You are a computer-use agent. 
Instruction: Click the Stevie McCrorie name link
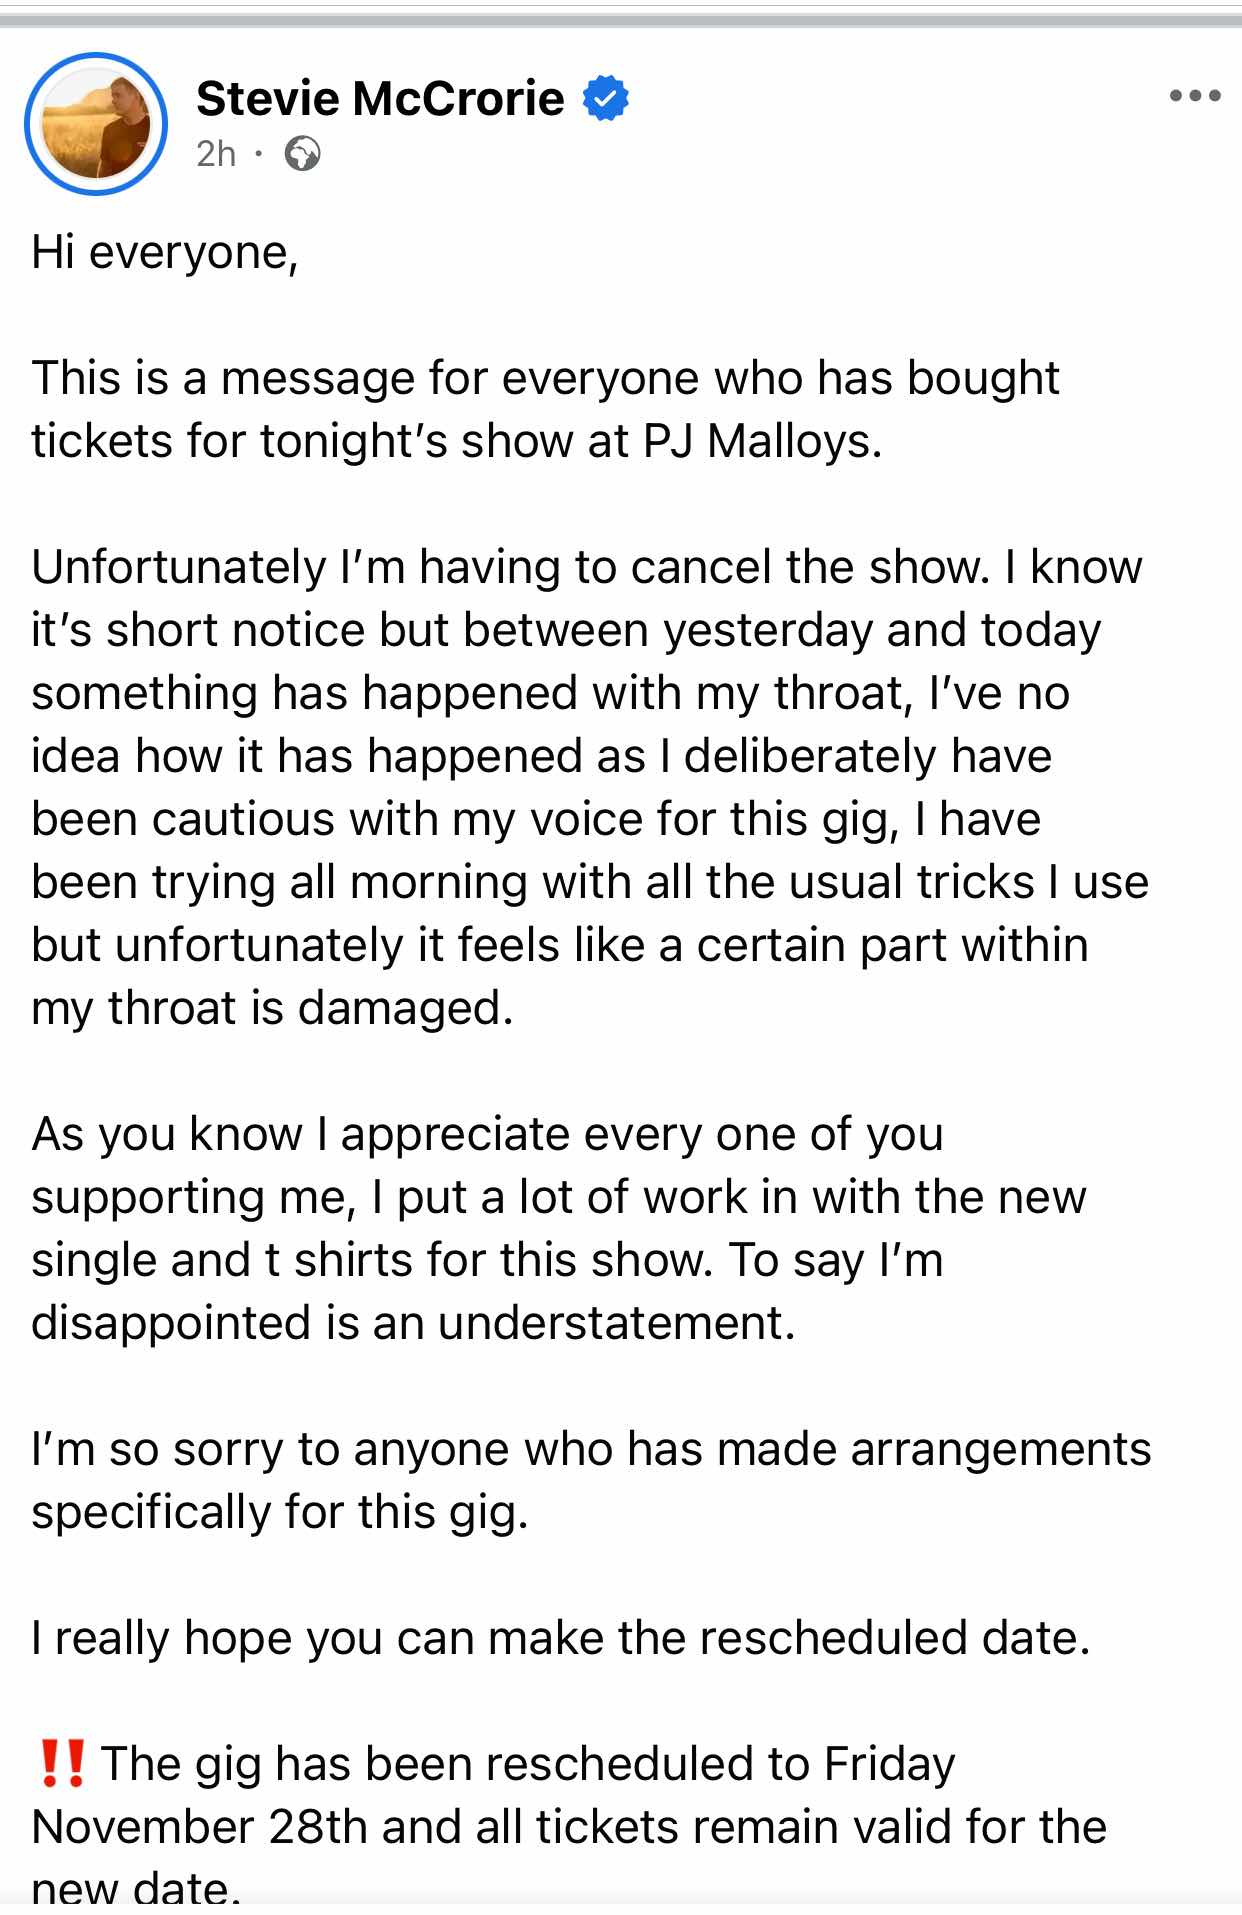pyautogui.click(x=380, y=99)
